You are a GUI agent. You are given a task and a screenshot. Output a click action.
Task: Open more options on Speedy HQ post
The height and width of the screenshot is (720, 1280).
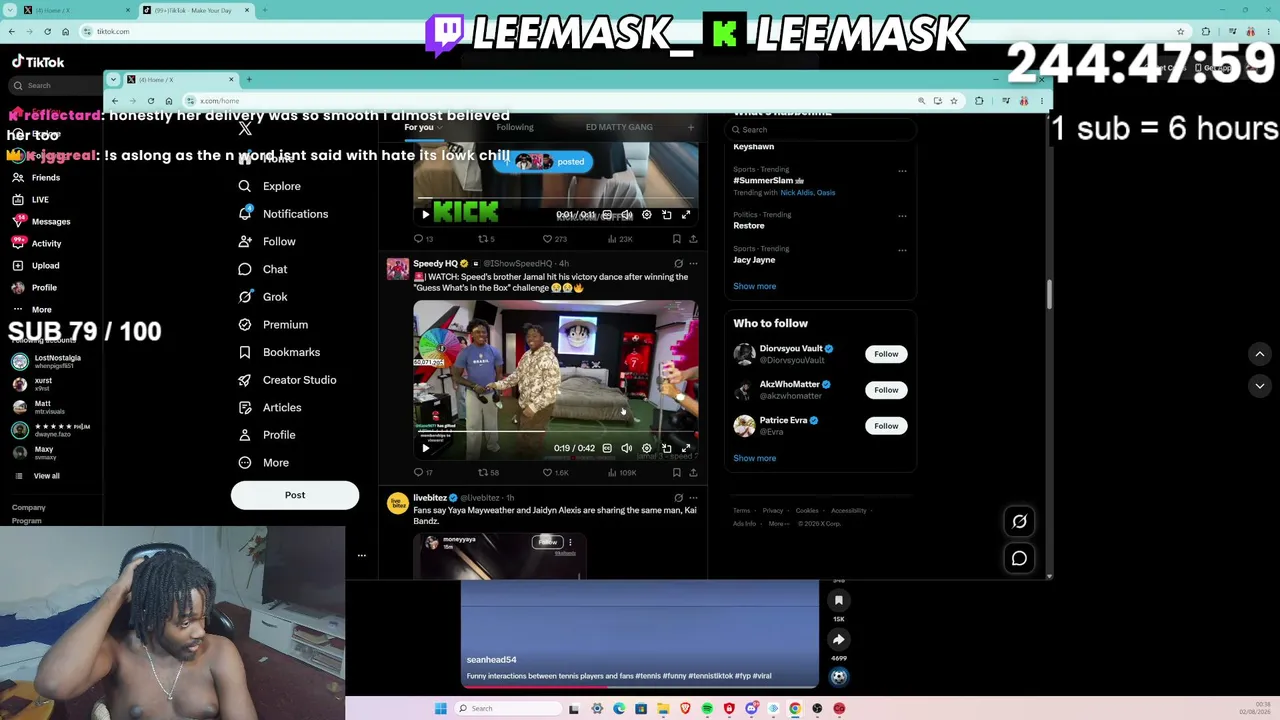(x=693, y=264)
